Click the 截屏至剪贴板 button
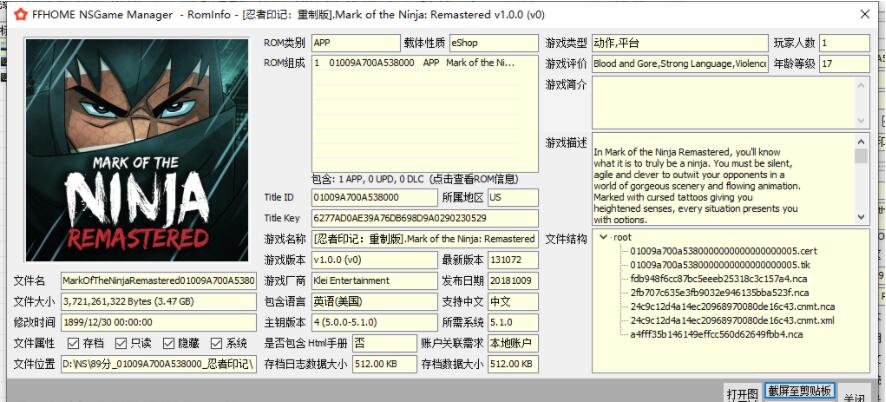886x402 pixels. (799, 391)
